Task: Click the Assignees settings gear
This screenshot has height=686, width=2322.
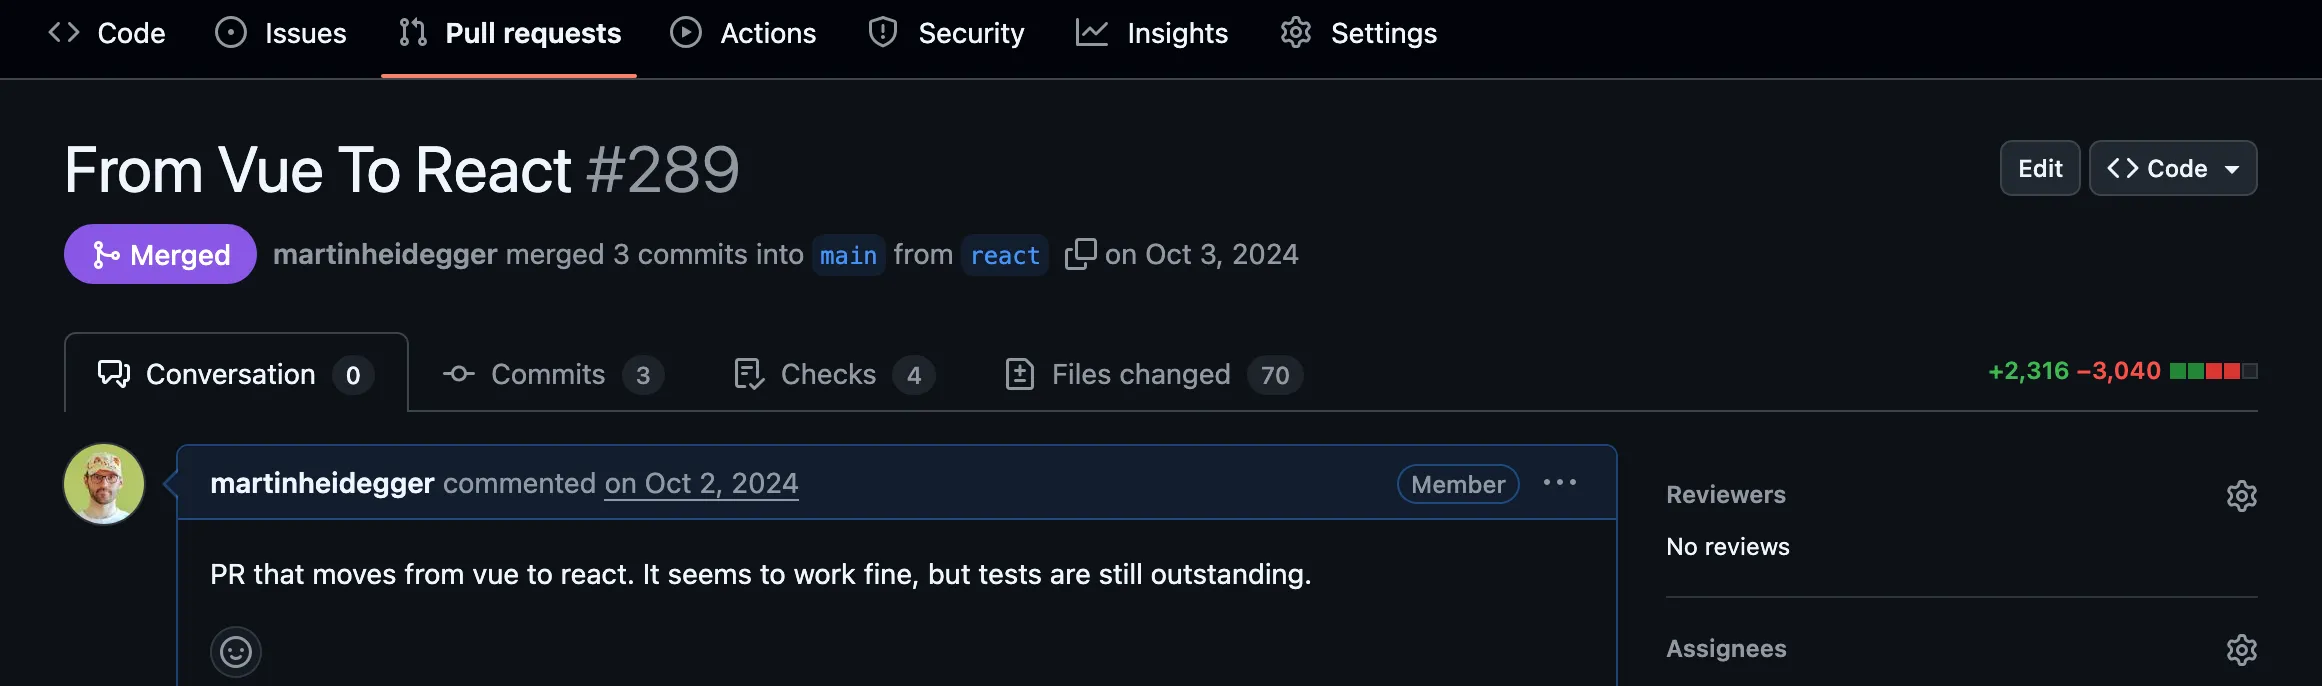Action: [x=2243, y=649]
